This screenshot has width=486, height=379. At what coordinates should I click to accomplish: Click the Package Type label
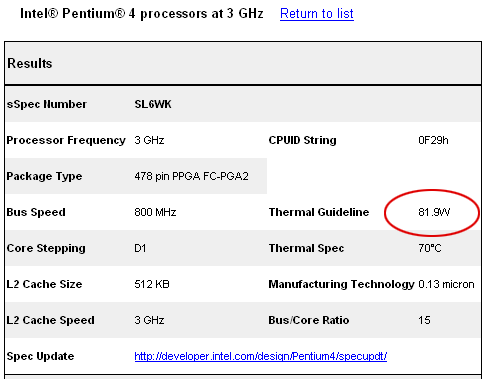[44, 176]
